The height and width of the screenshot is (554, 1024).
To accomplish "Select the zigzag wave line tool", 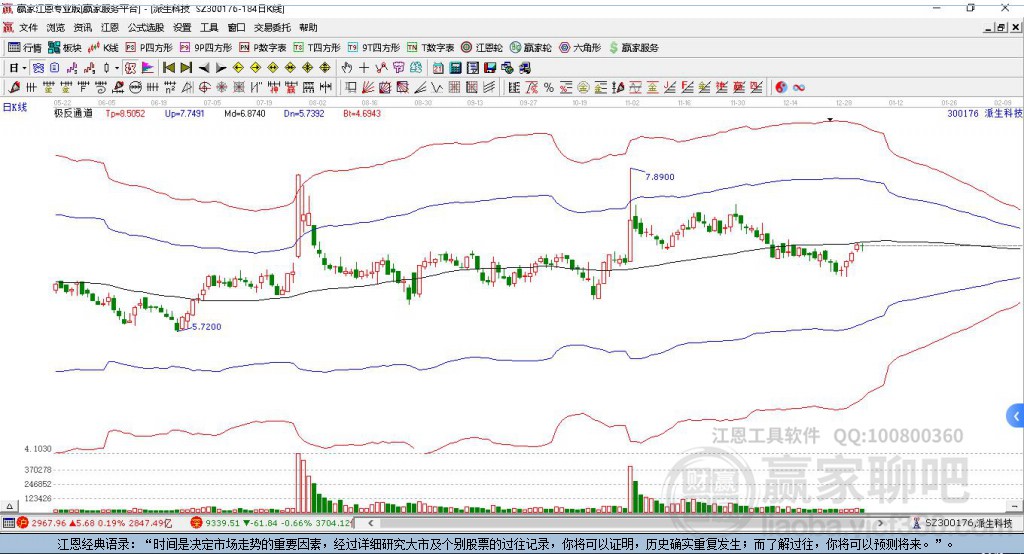I will pos(437,88).
